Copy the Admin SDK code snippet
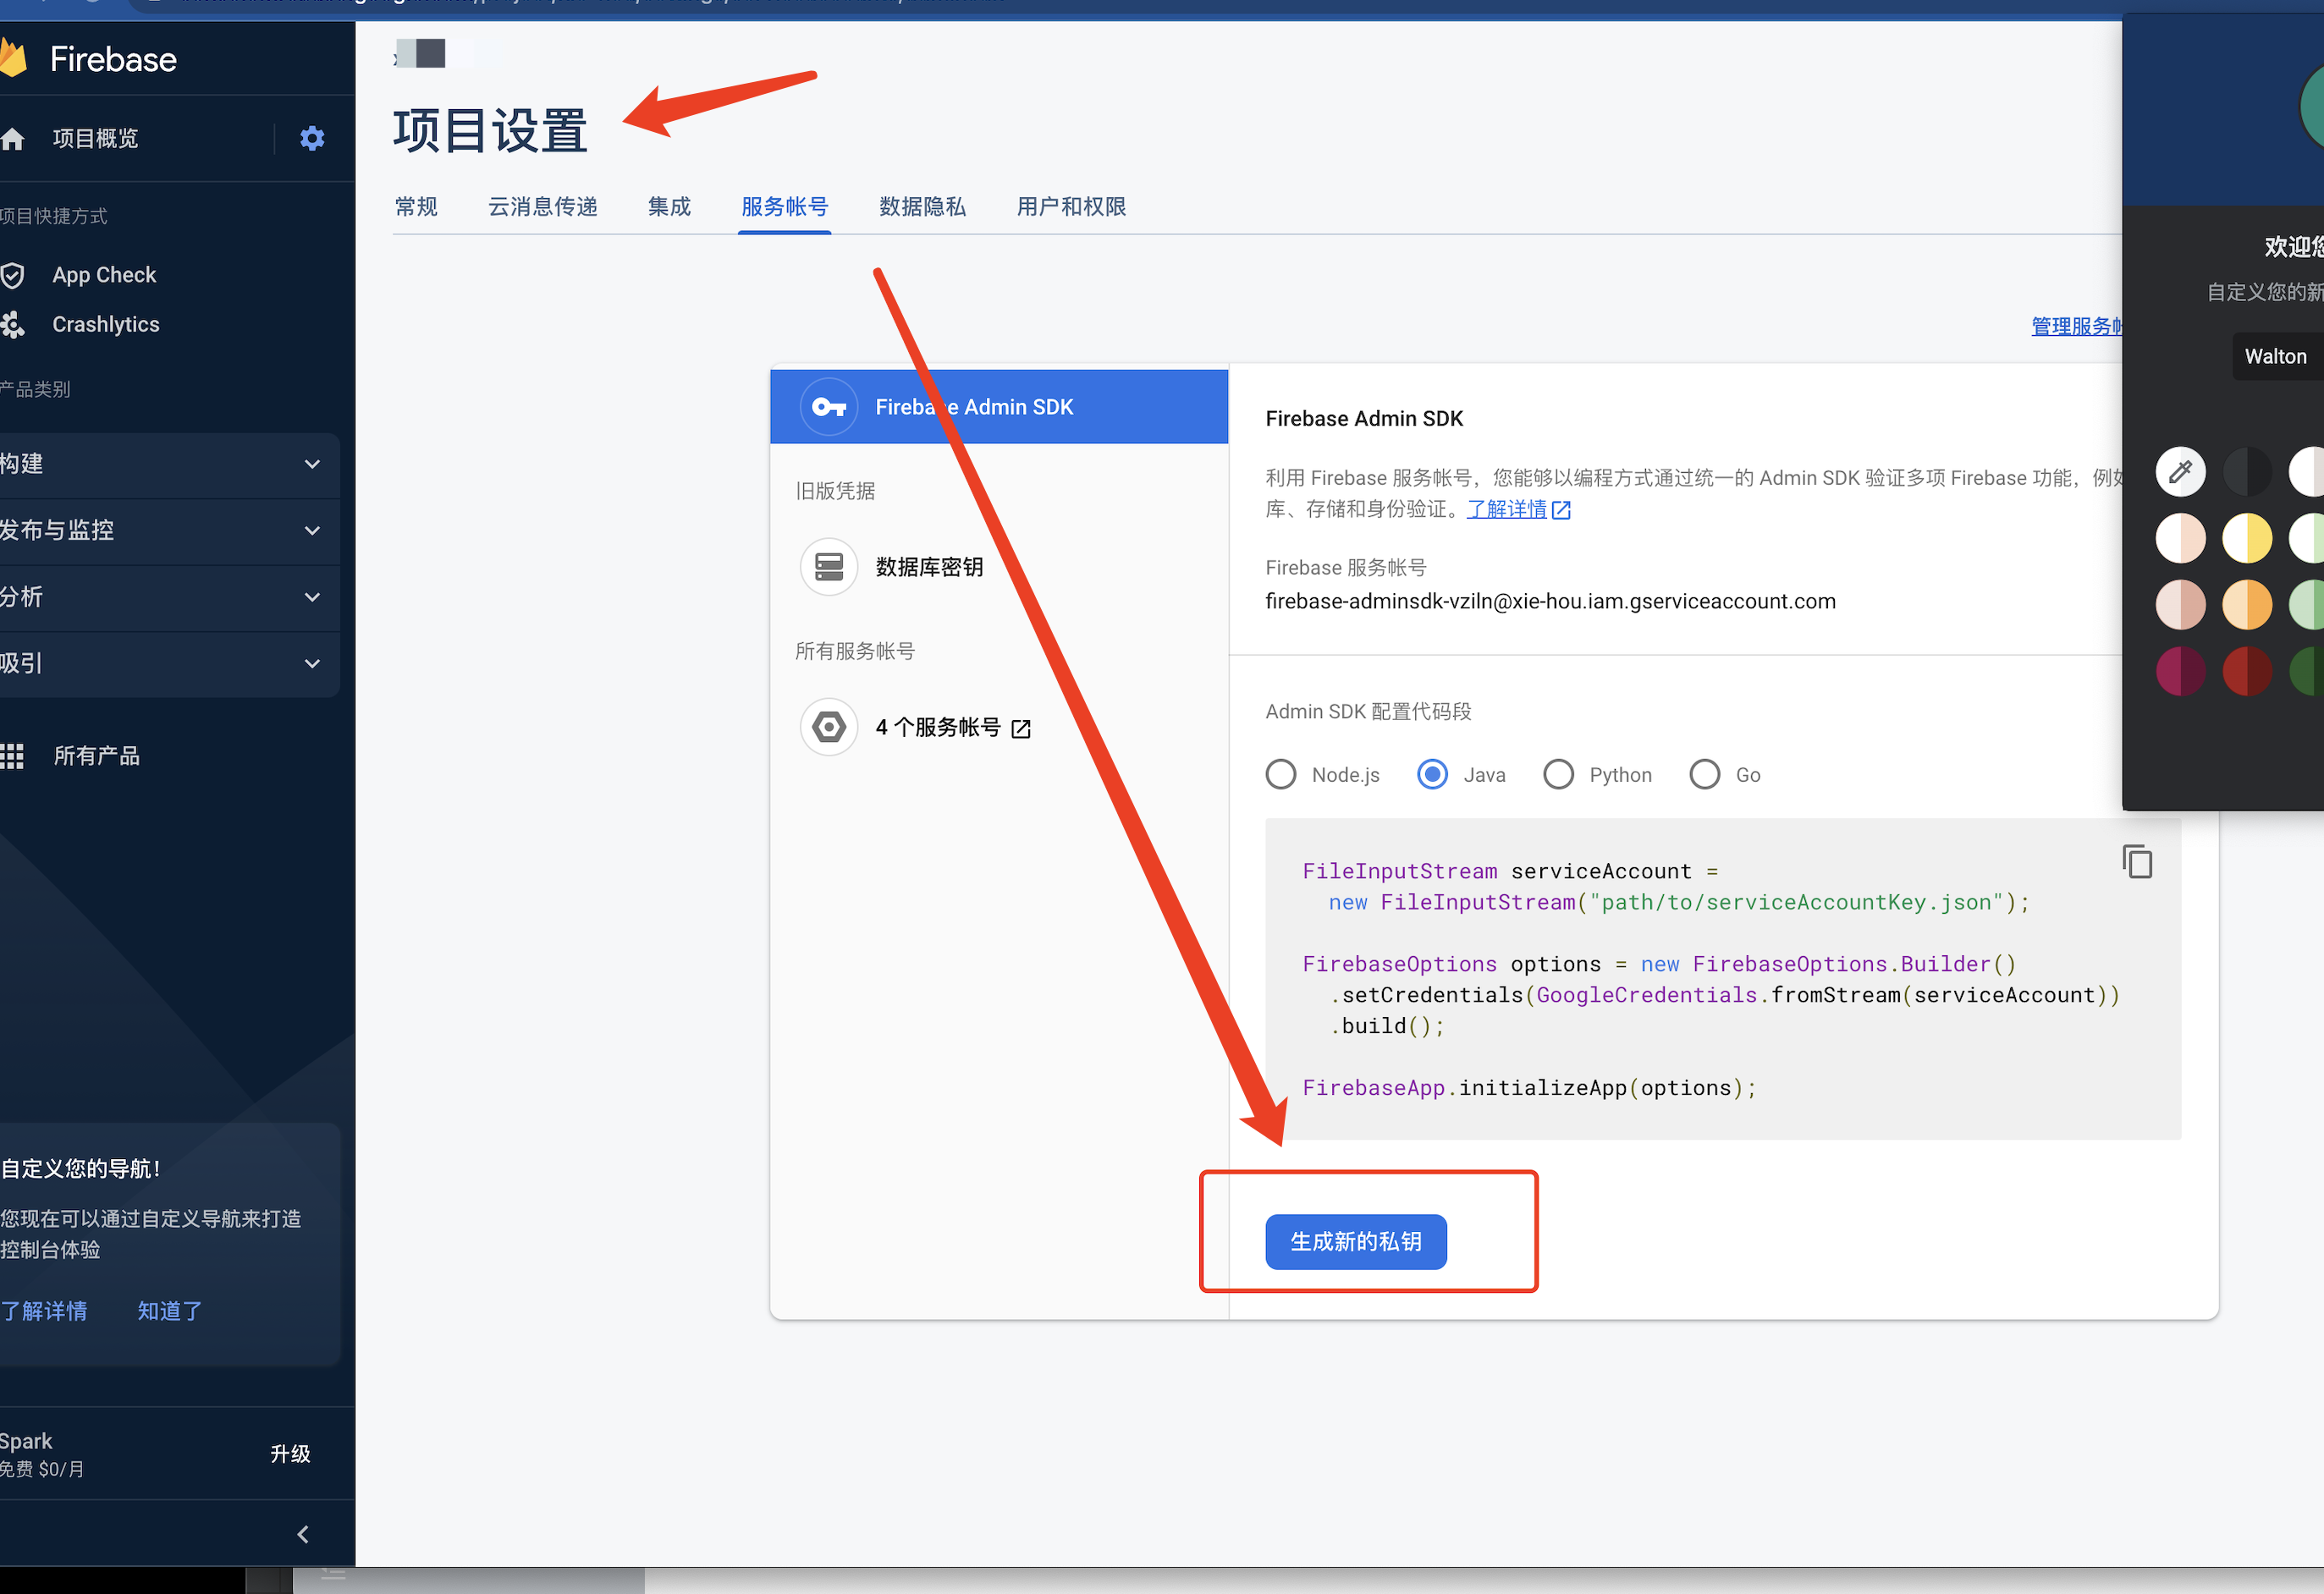The image size is (2324, 1594). point(2137,861)
